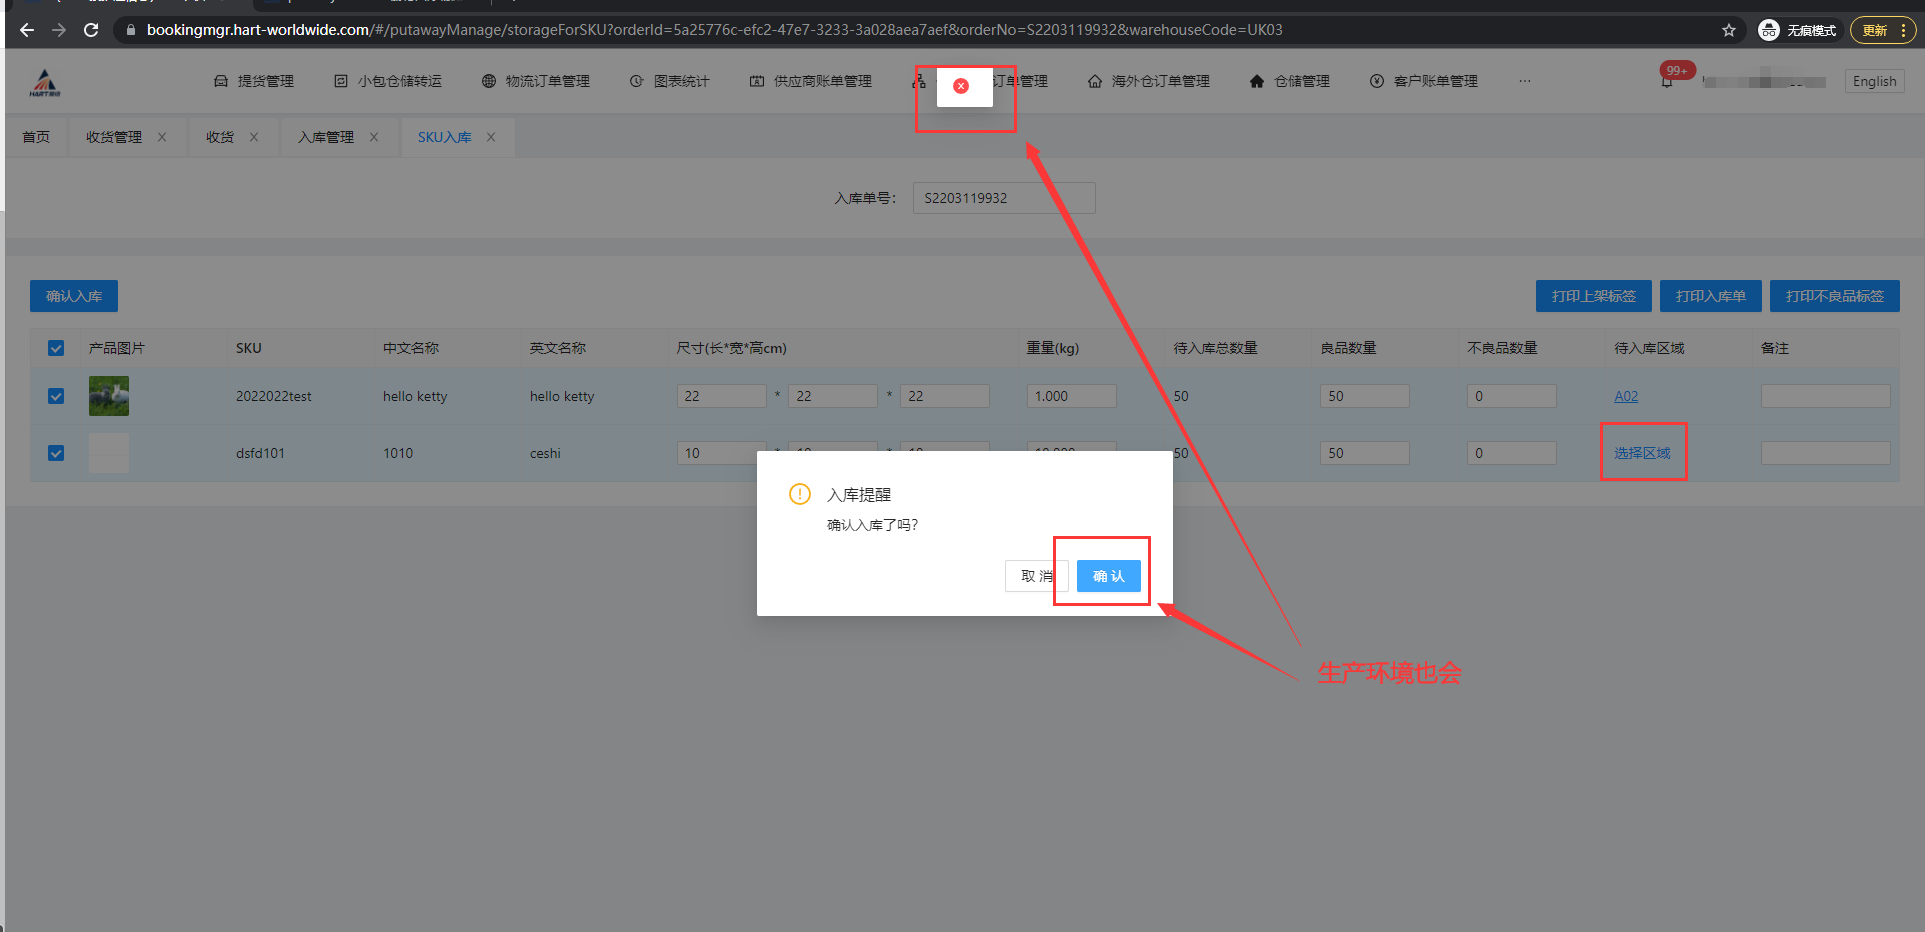Screen dimensions: 1925x932
Task: Open the more menu ellipsis icon
Action: pos(1524,81)
